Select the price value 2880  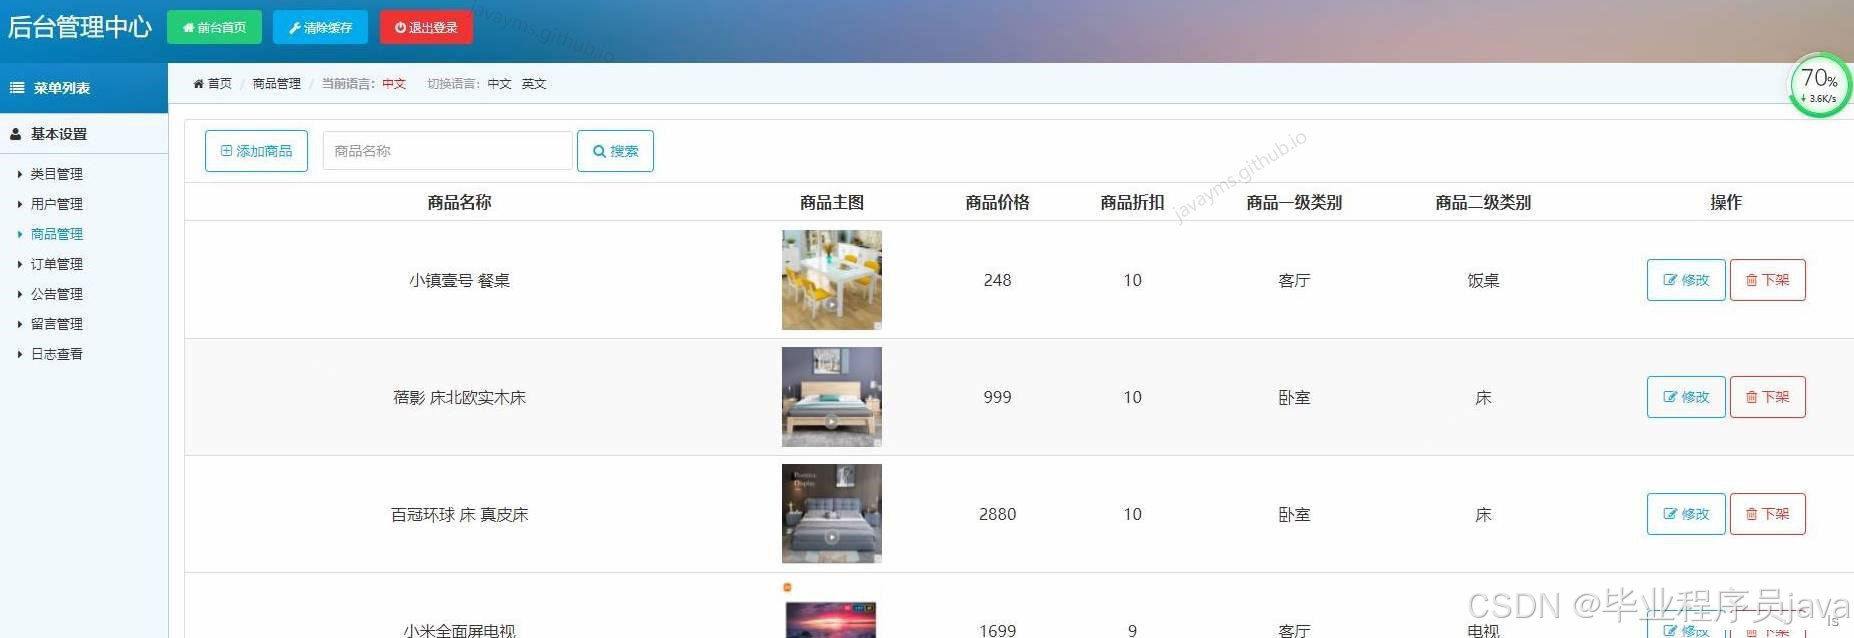[997, 515]
